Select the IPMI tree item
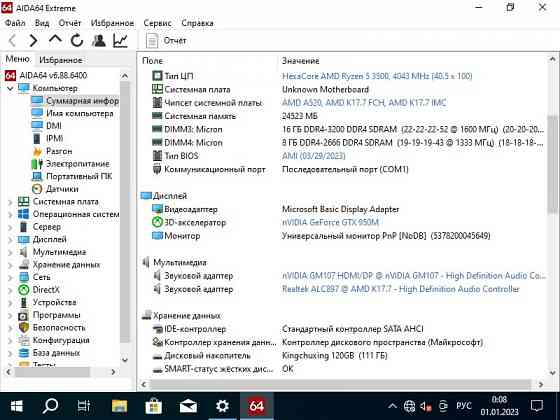The width and height of the screenshot is (560, 420). click(54, 138)
